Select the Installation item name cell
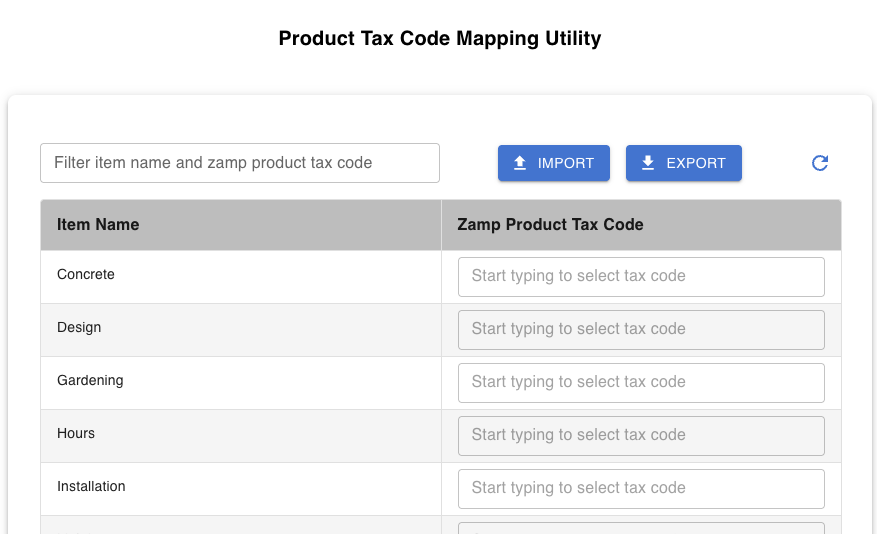The width and height of the screenshot is (877, 534). coord(91,487)
